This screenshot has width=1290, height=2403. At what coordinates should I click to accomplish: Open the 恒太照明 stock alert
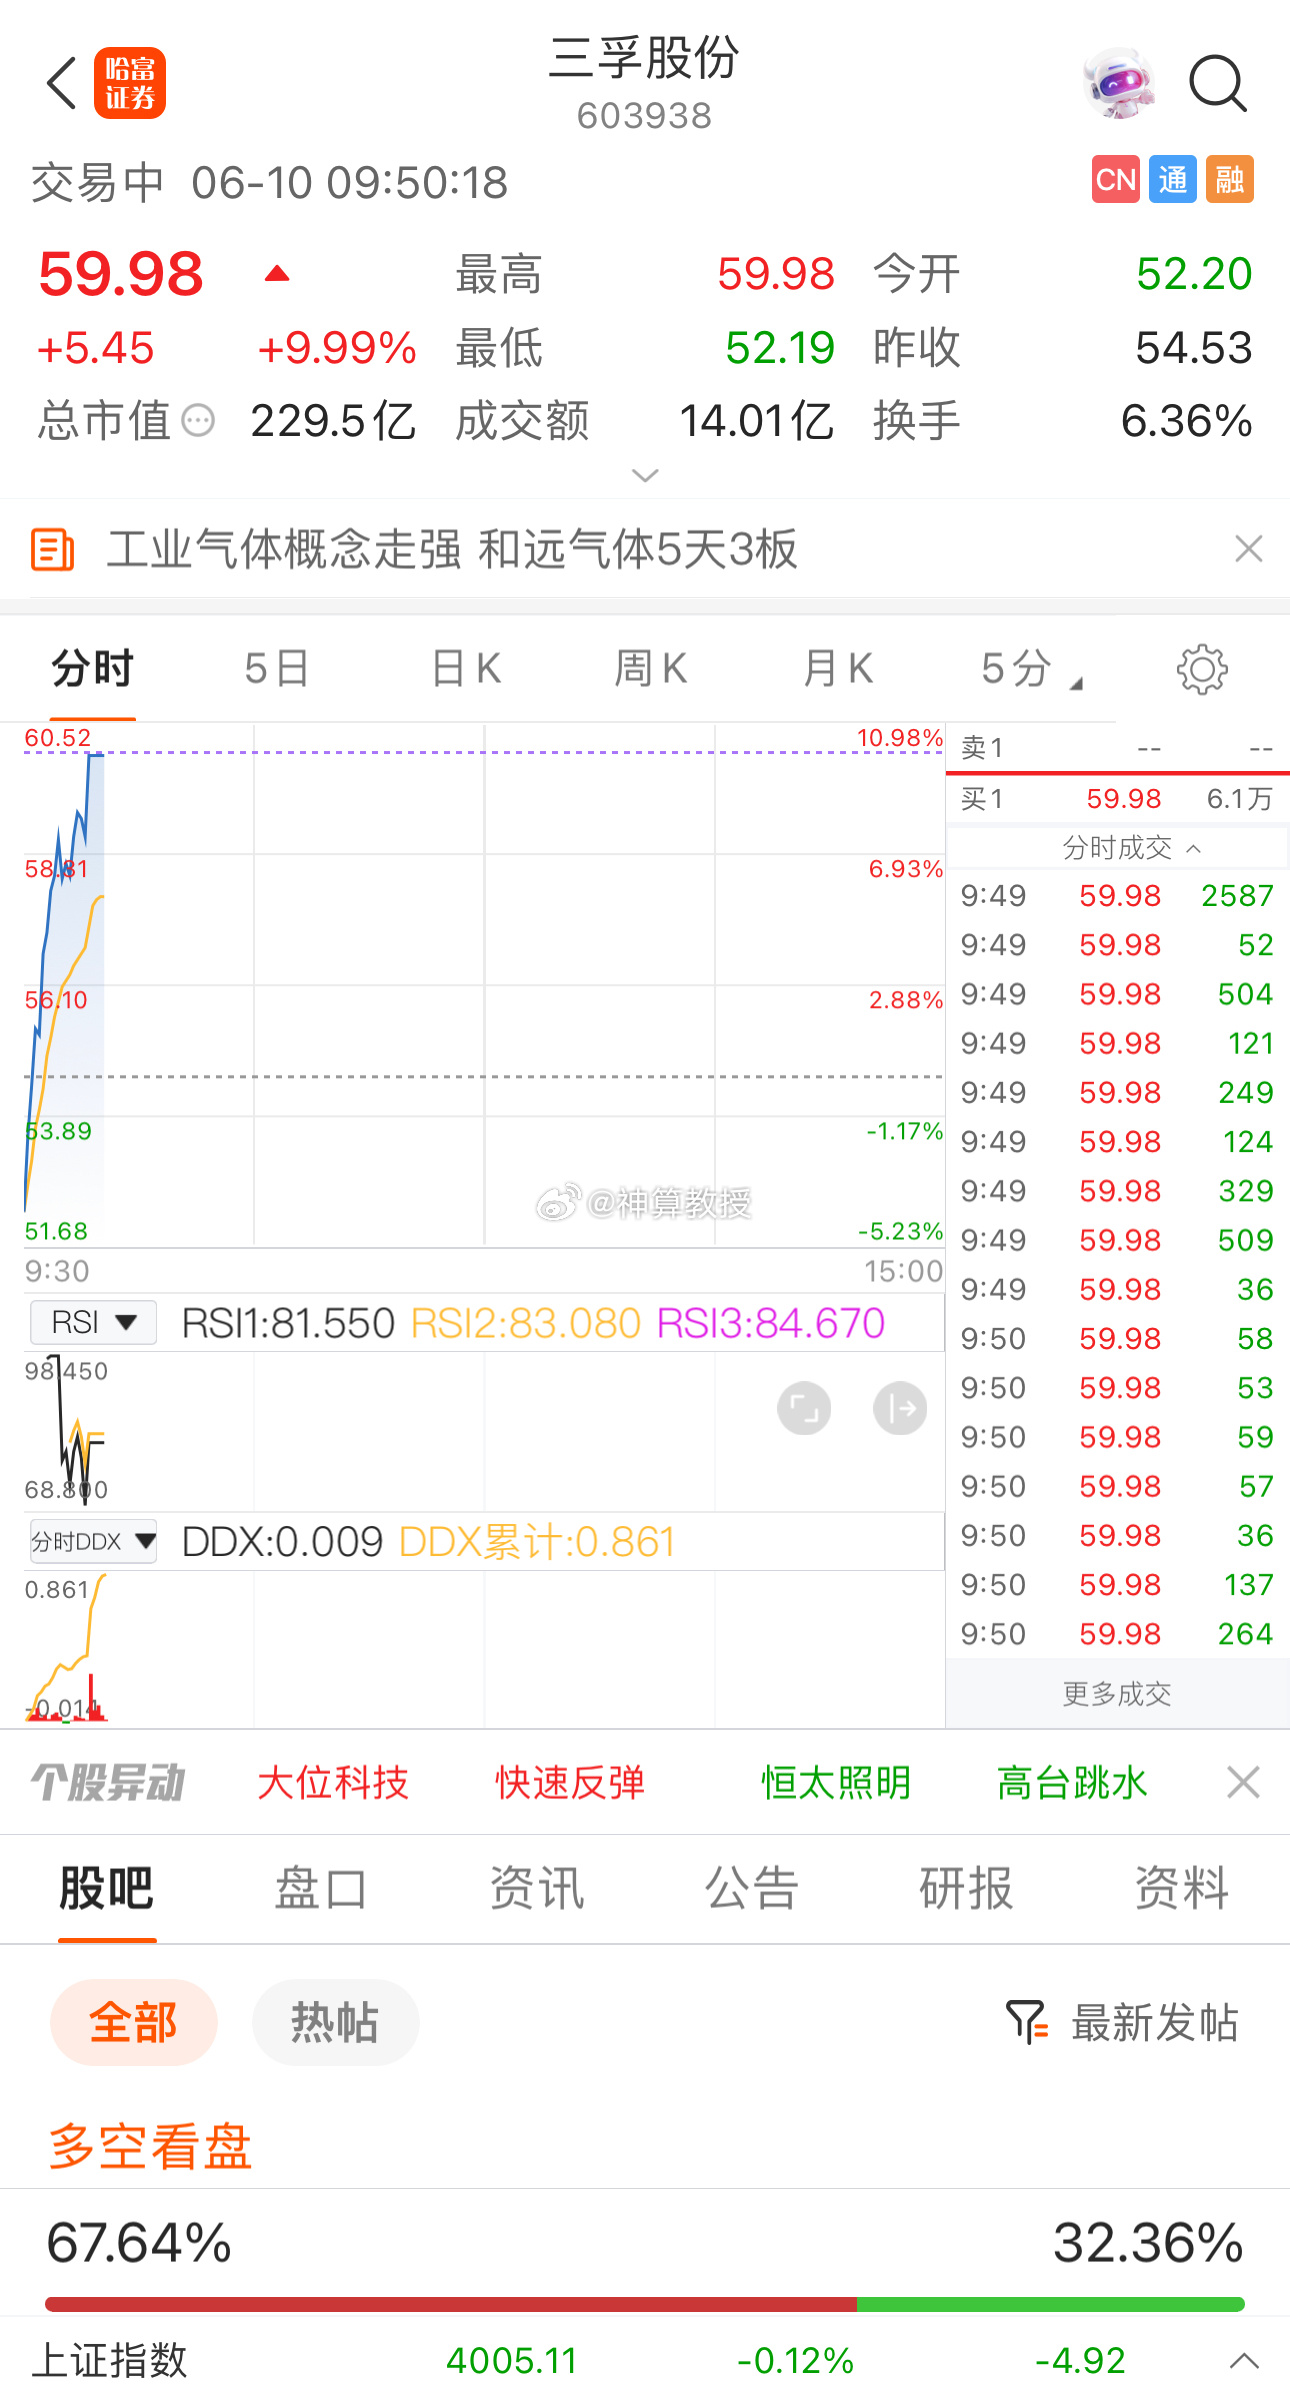click(x=836, y=1782)
